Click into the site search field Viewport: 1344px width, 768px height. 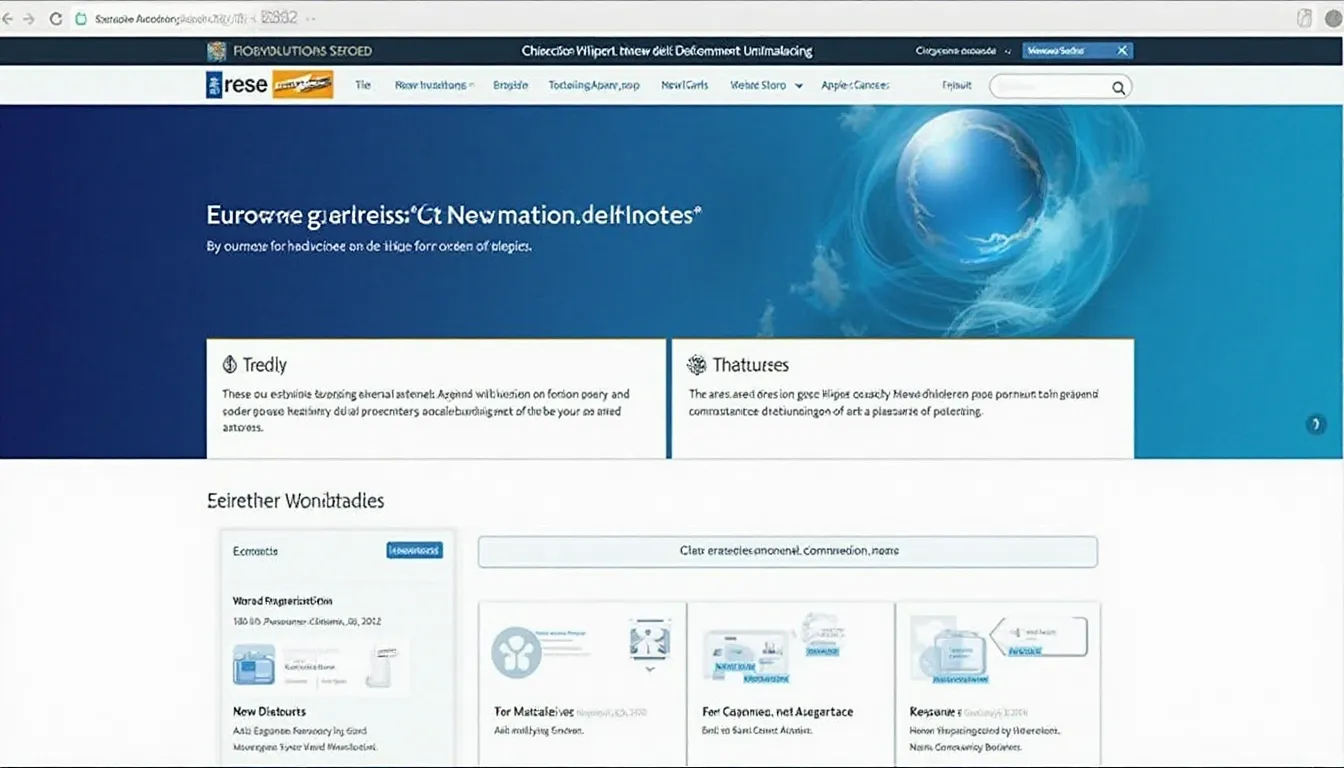(1060, 87)
